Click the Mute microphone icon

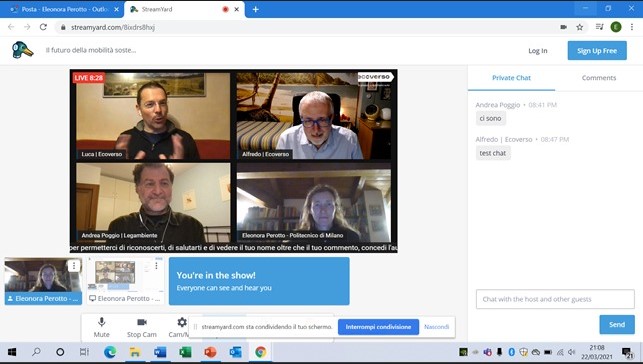click(x=101, y=322)
